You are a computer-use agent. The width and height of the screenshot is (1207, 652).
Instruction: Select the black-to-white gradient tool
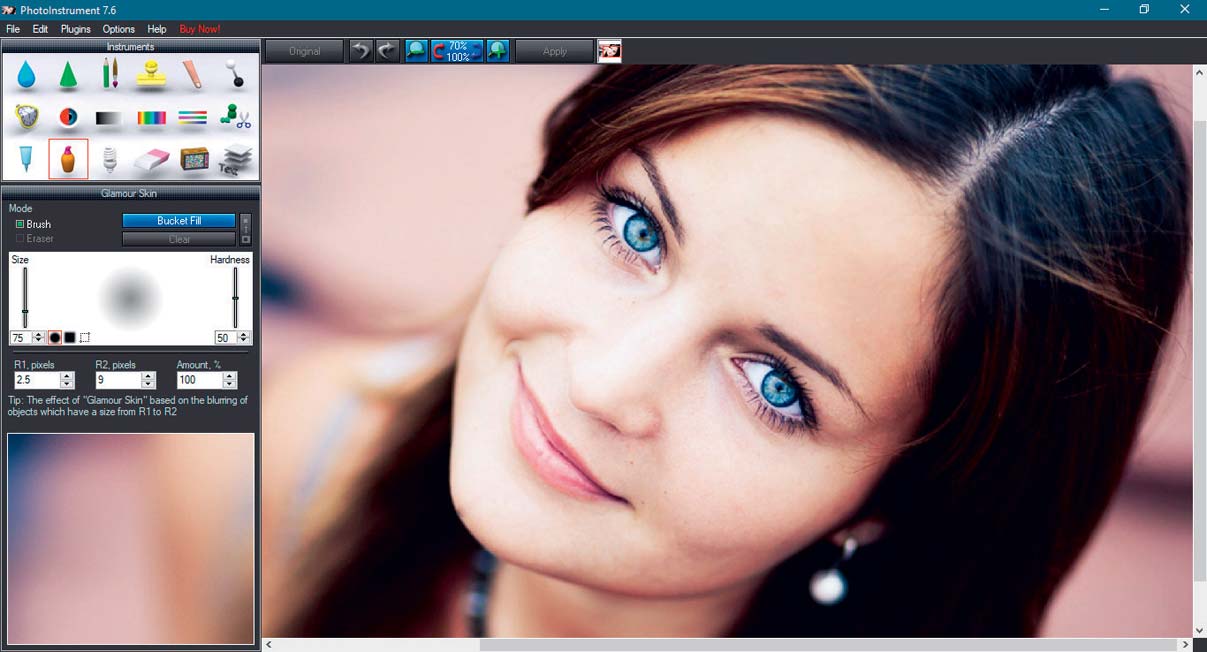(110, 118)
